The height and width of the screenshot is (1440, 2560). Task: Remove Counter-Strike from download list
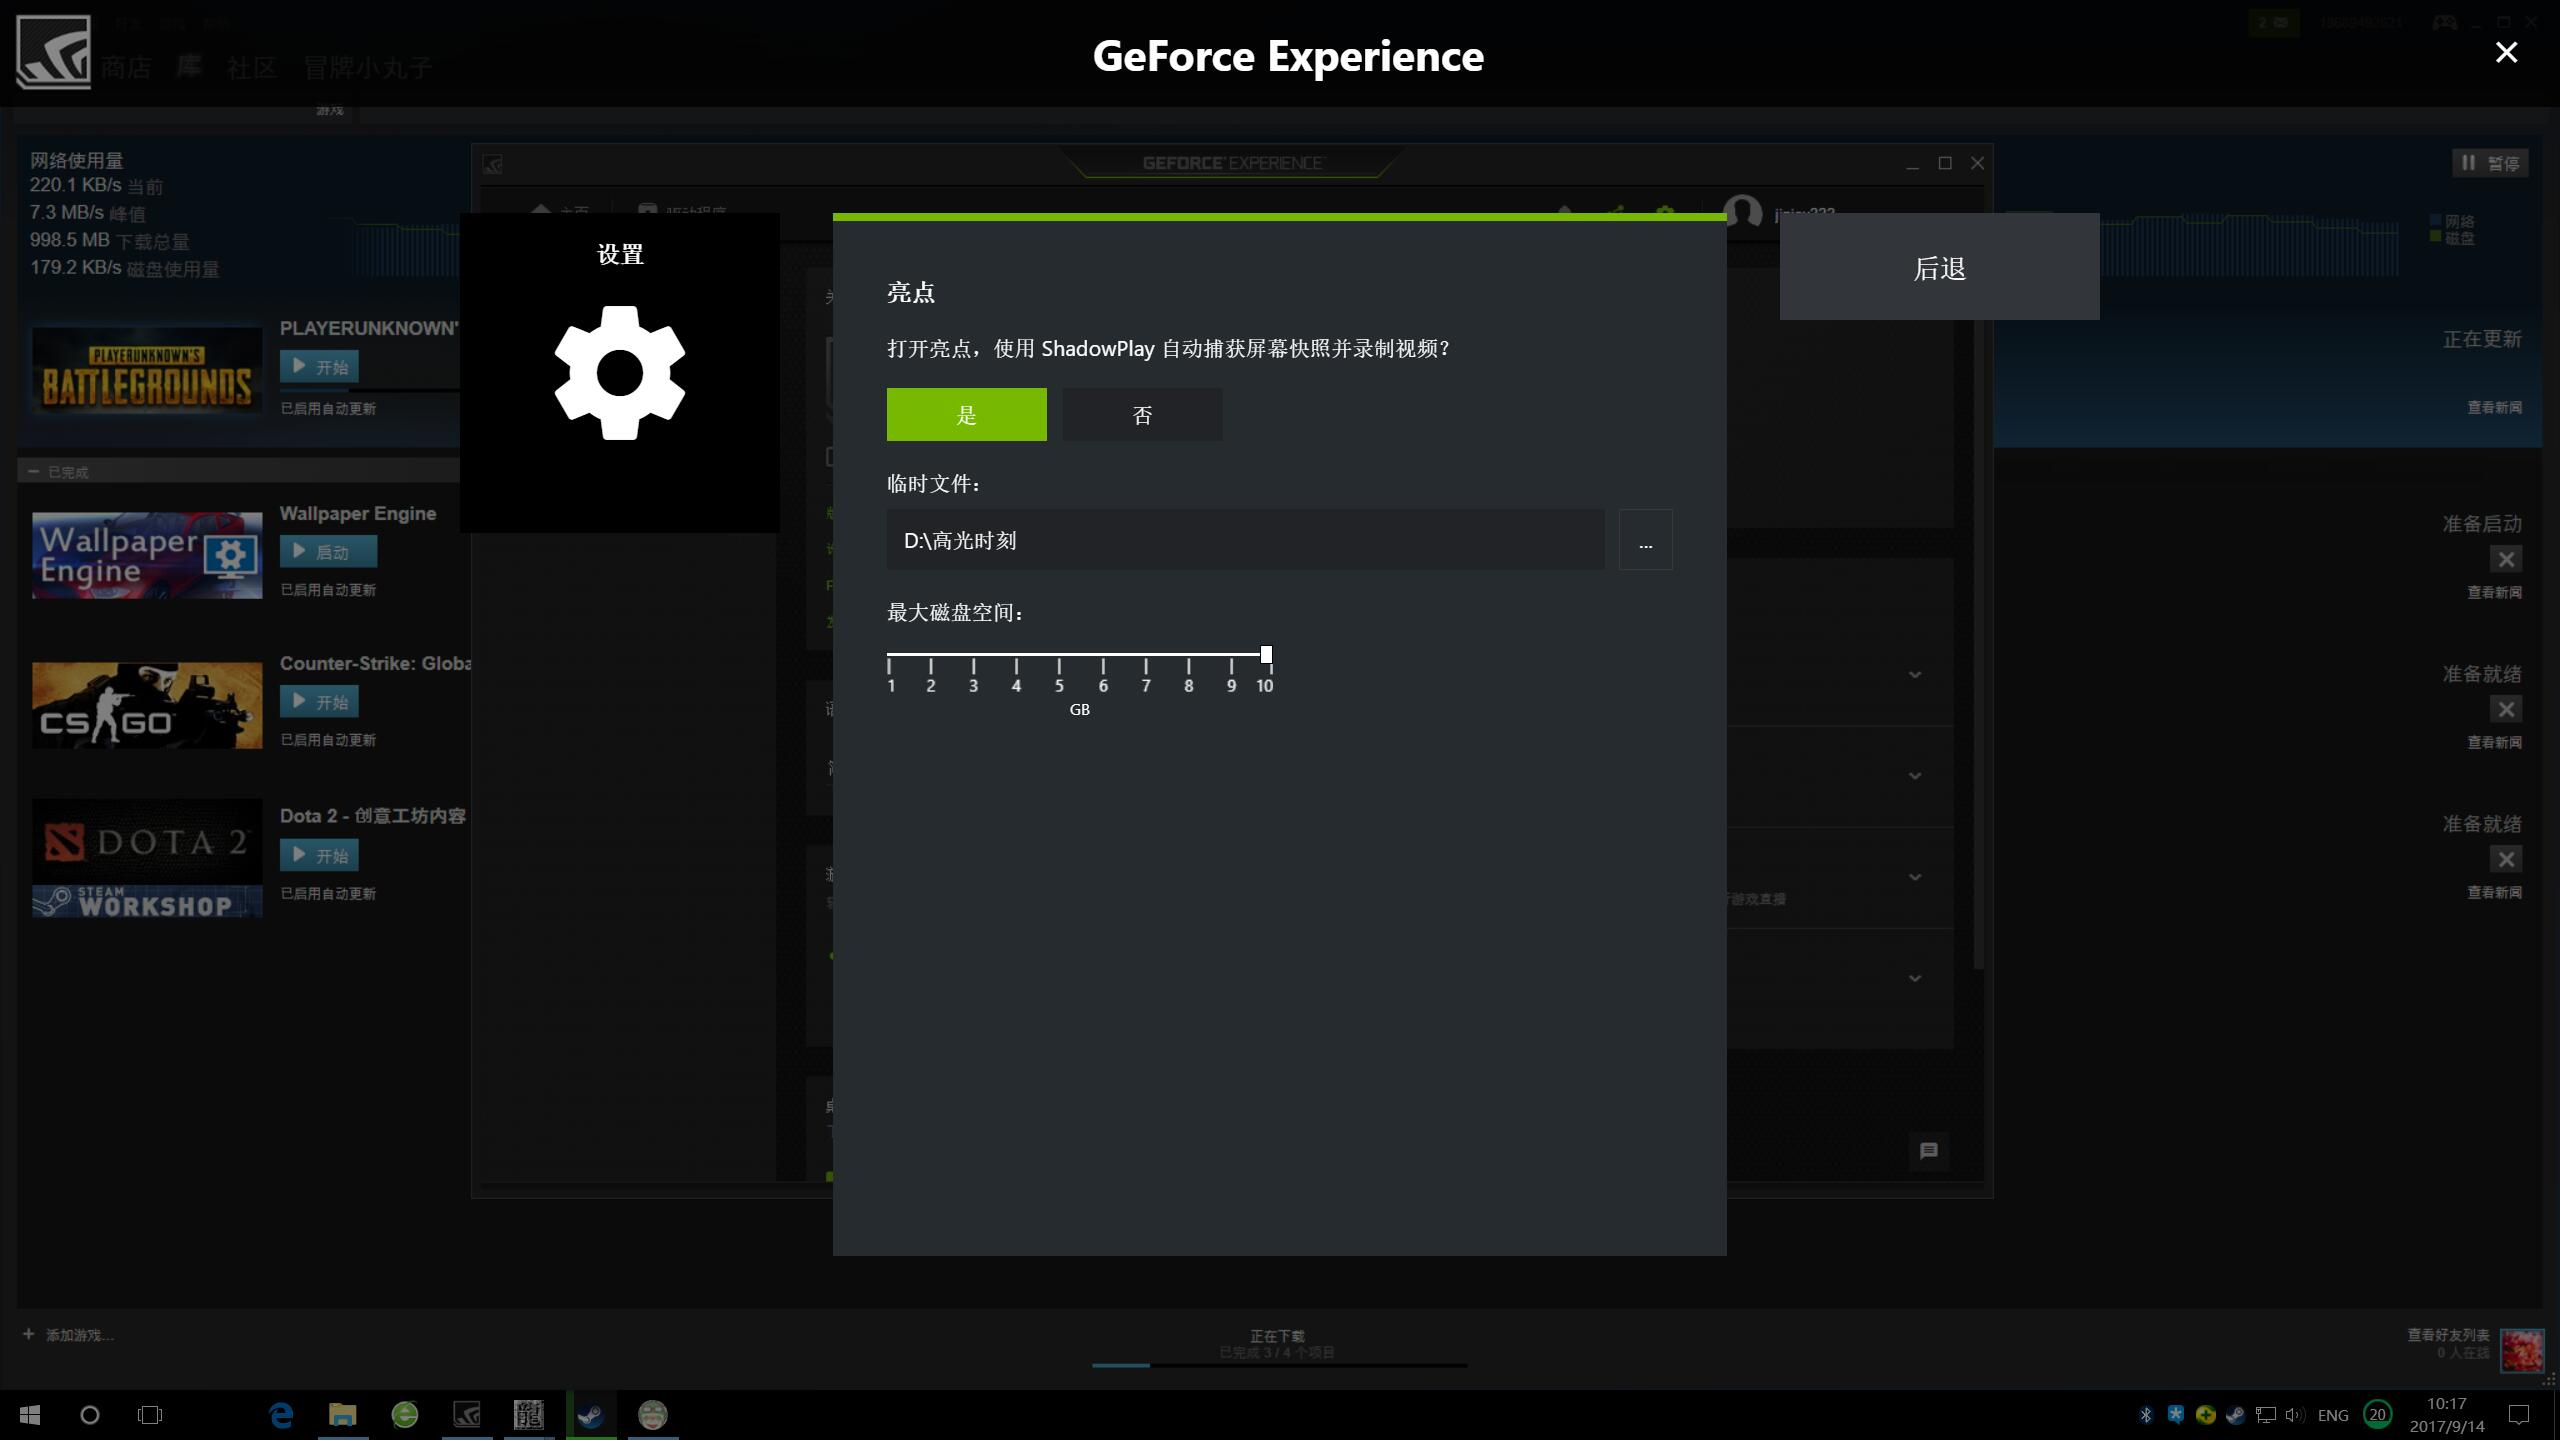(2506, 710)
